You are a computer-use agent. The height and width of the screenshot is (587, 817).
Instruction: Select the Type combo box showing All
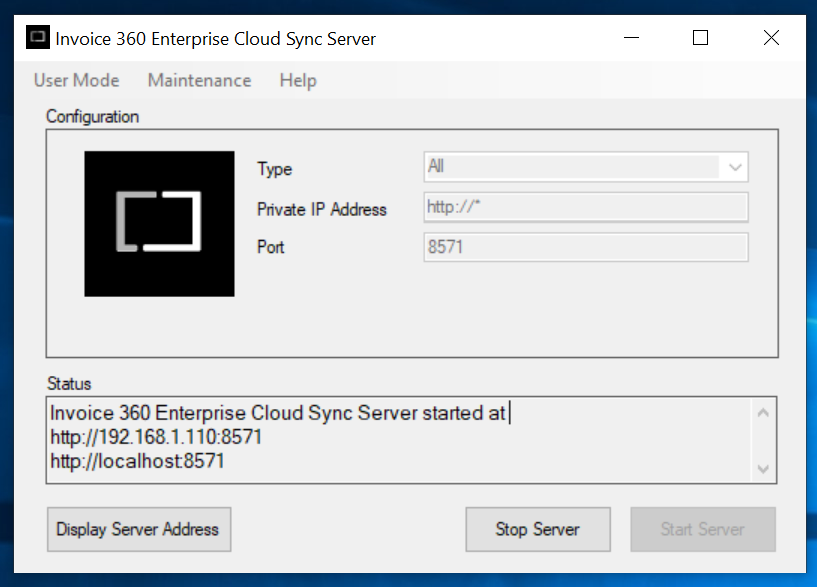[x=586, y=167]
